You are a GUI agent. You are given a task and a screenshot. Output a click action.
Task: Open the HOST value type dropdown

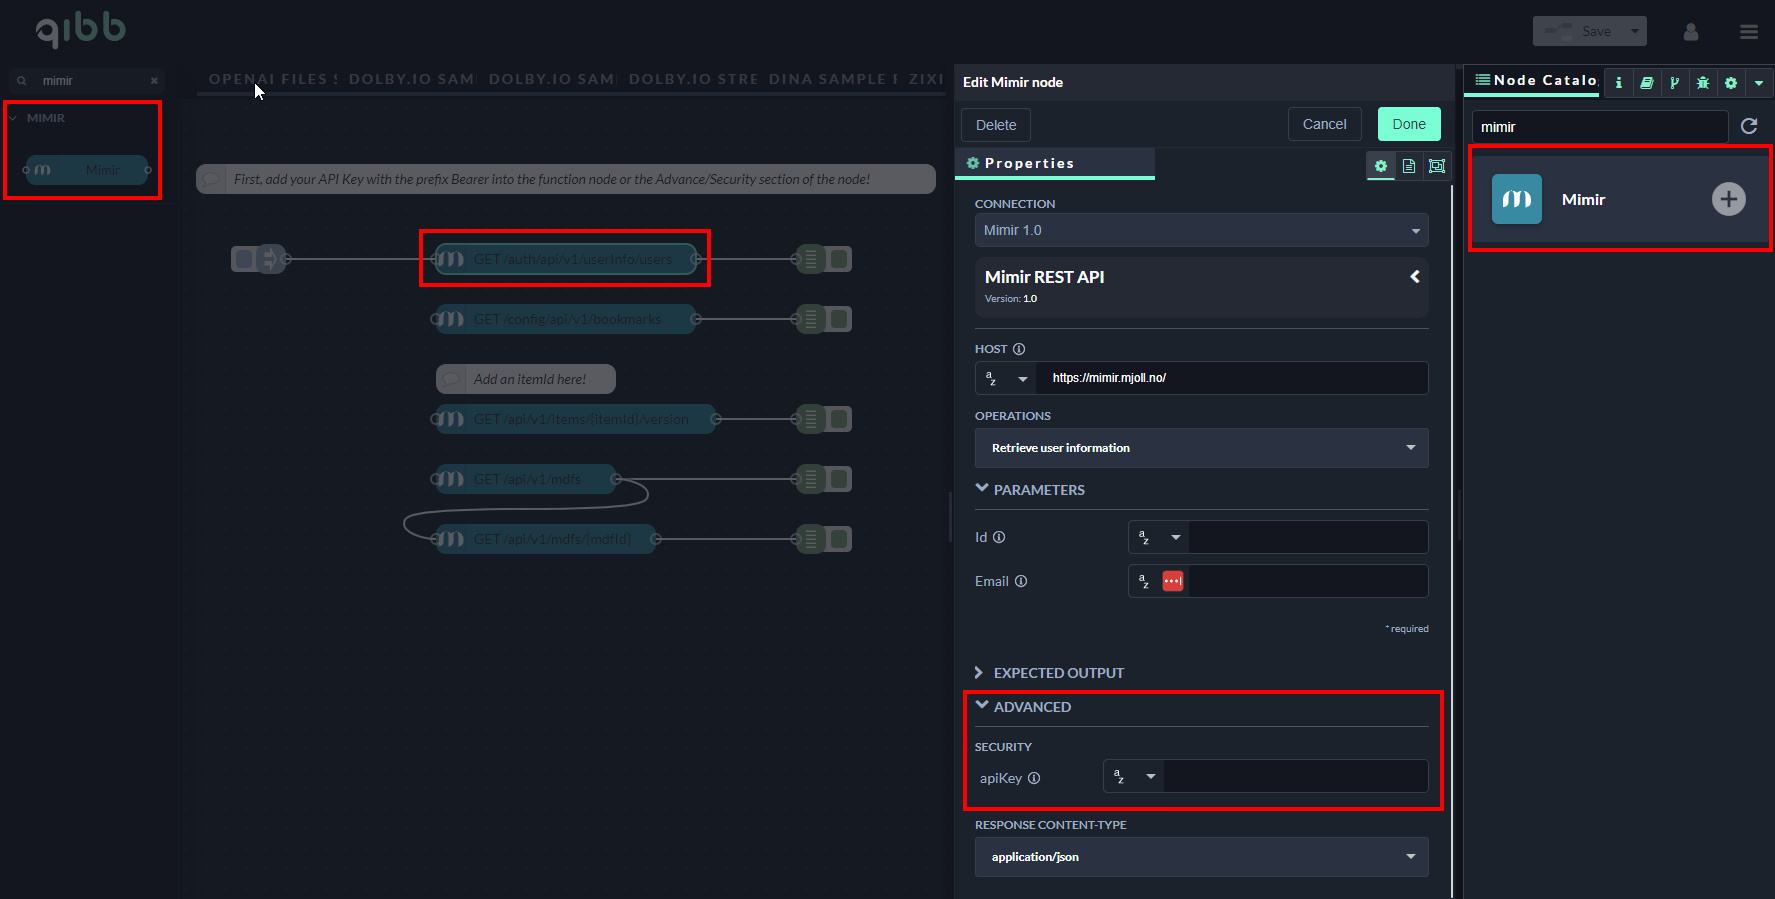point(1007,378)
